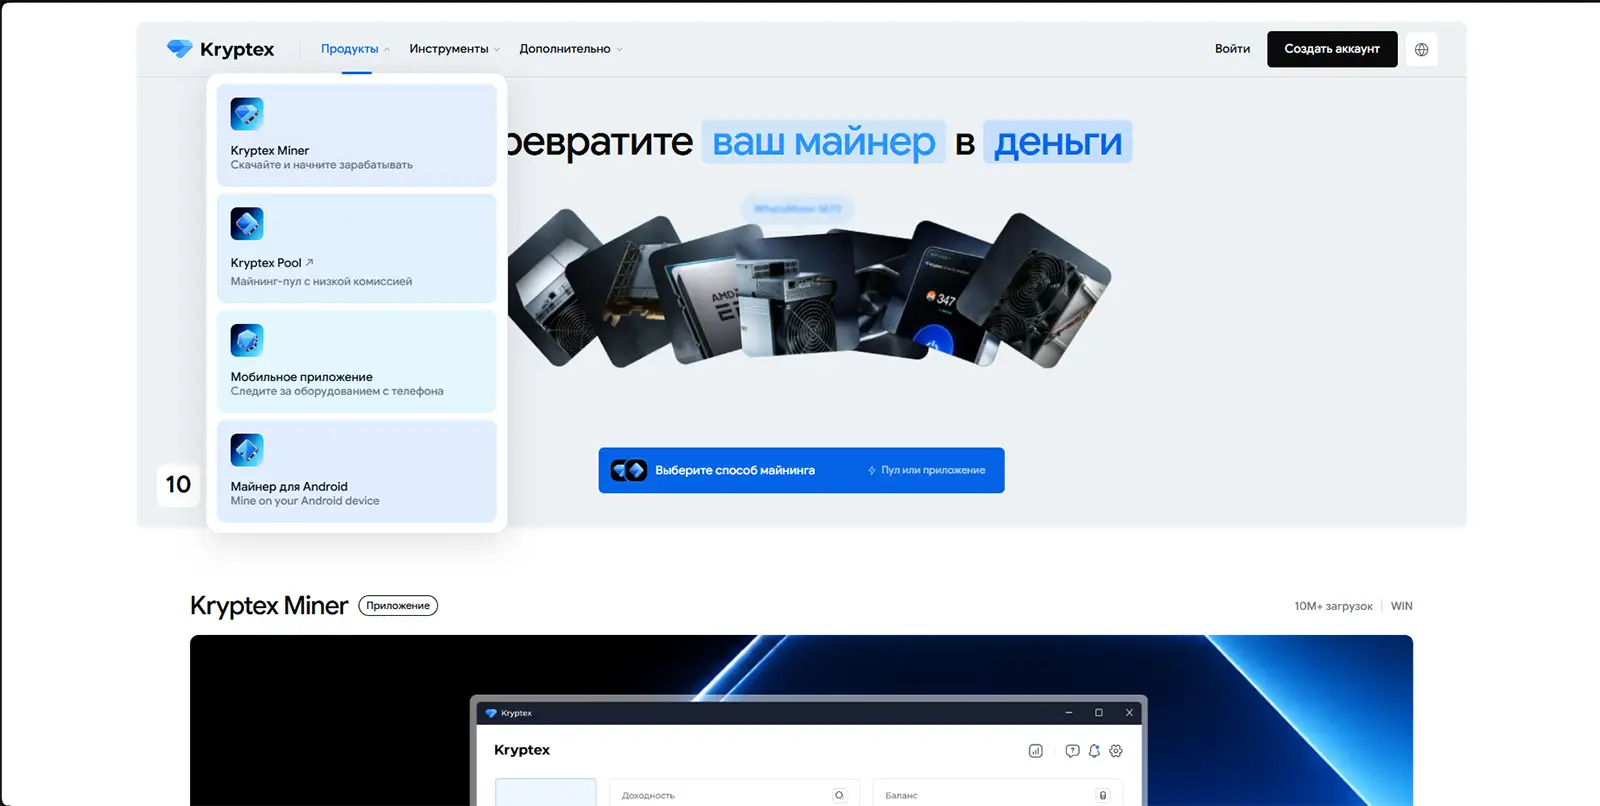Click the Мобильное приложение icon

tap(247, 340)
